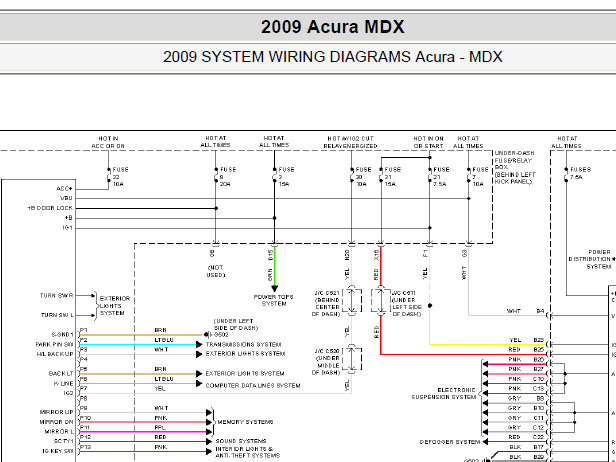Click the "MIRROR DN" pin label
Image resolution: width=616 pixels, height=462 pixels.
(x=56, y=422)
